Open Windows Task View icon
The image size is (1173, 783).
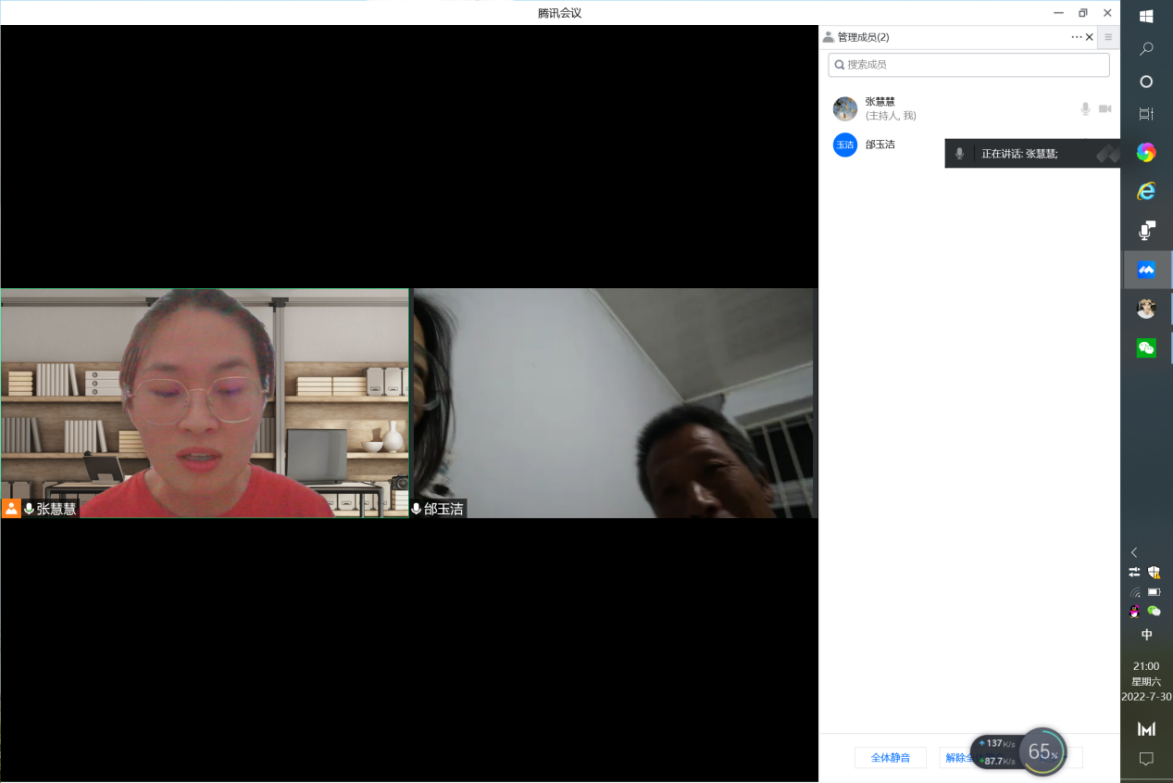point(1146,114)
